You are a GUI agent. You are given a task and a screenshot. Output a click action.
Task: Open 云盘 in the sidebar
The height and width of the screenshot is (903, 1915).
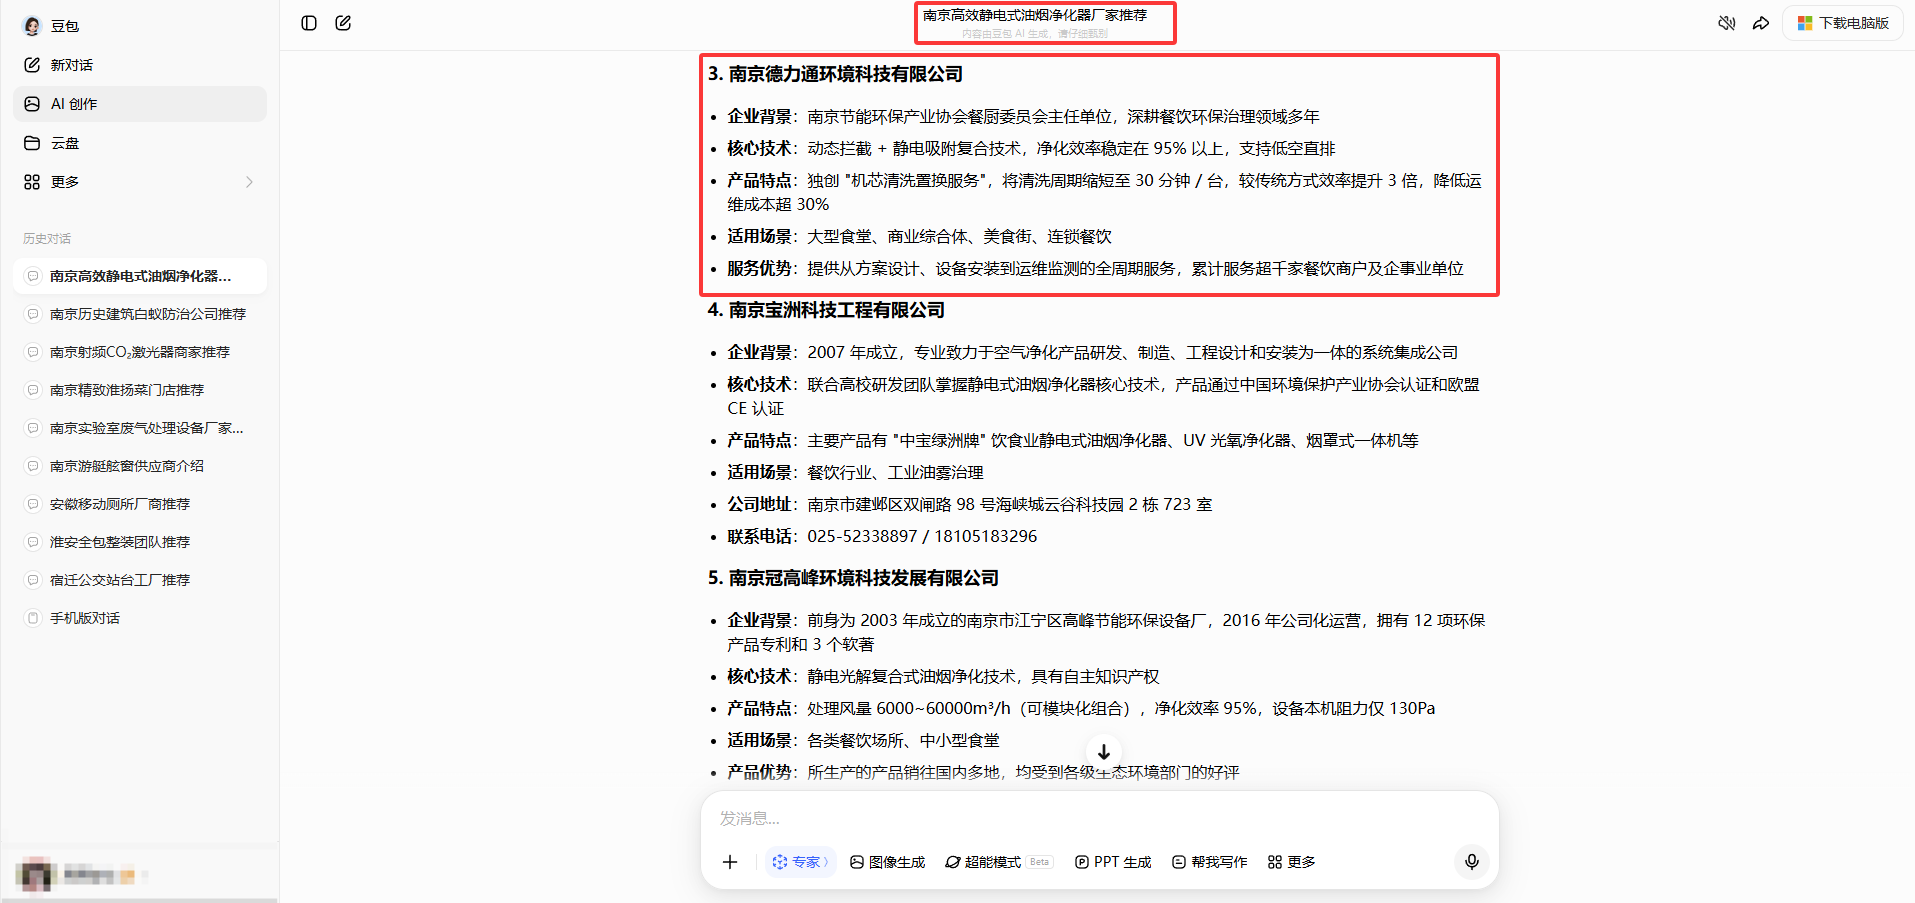point(140,143)
